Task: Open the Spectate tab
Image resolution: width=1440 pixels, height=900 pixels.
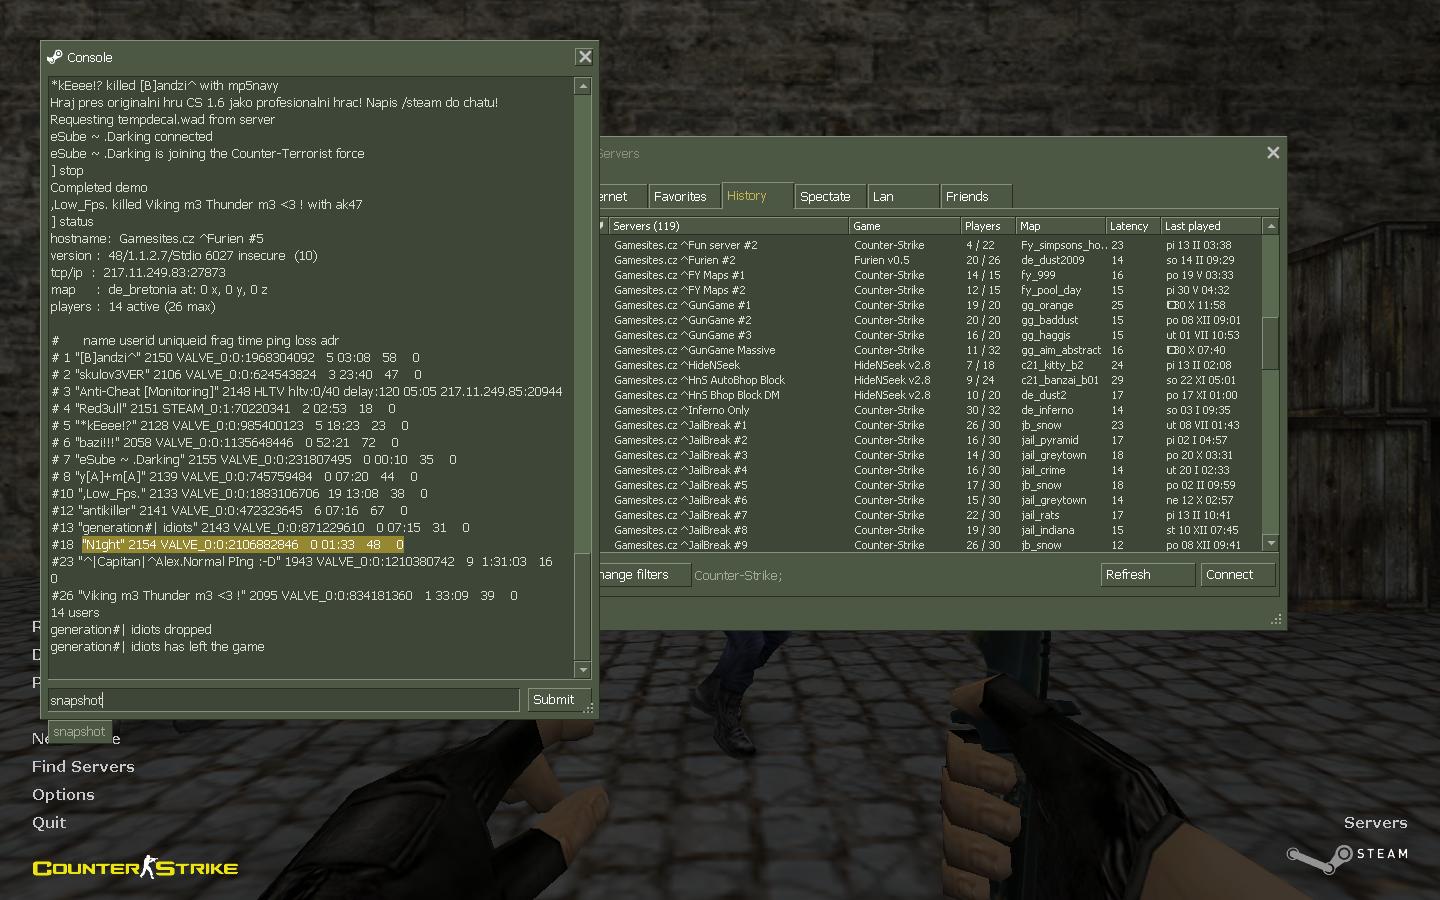Action: tap(826, 197)
